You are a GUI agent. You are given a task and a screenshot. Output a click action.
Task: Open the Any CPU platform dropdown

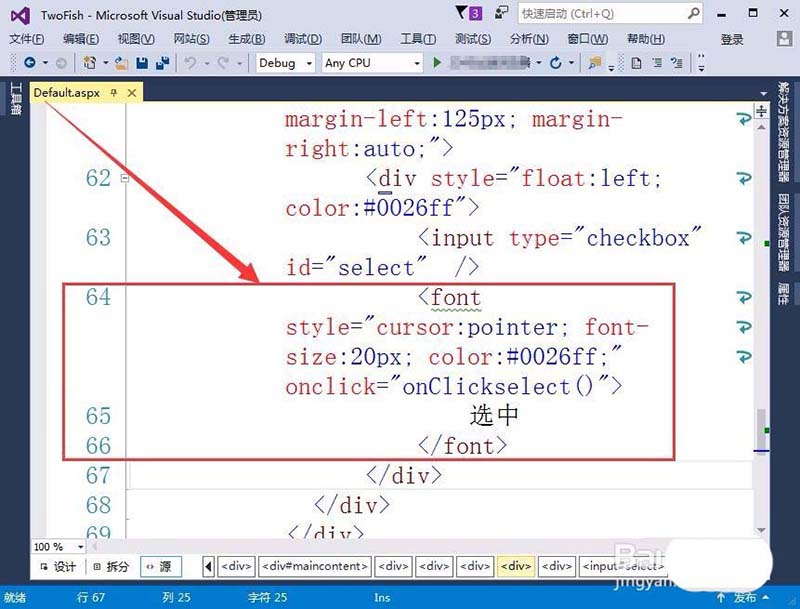click(372, 62)
